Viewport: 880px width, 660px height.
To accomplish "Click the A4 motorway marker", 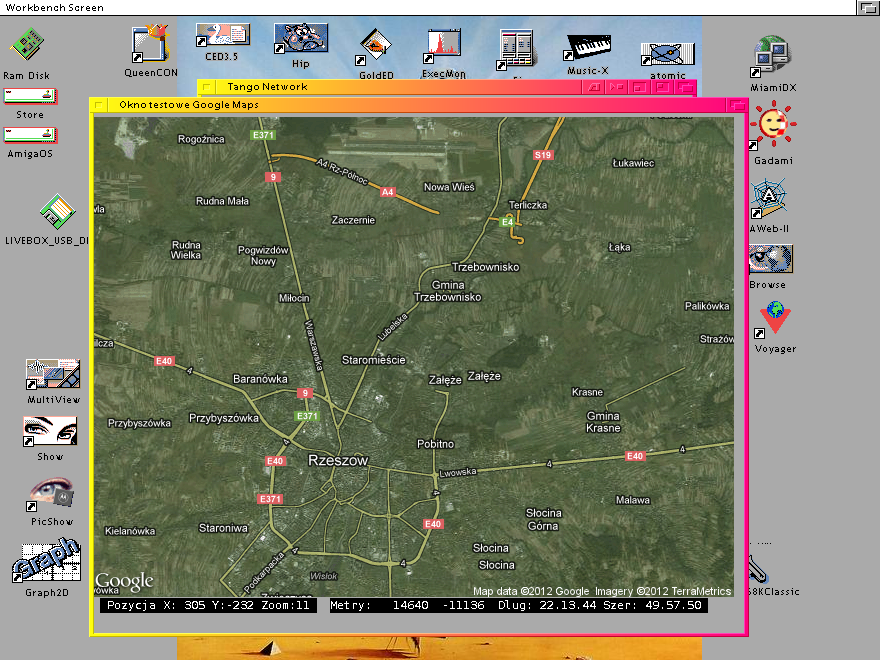I will (x=388, y=192).
